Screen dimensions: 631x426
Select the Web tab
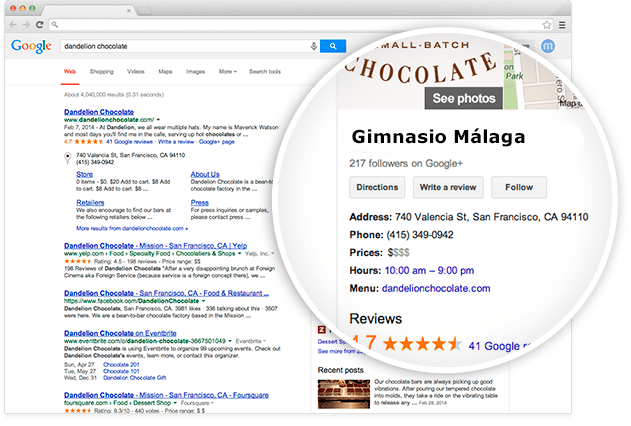pos(70,72)
